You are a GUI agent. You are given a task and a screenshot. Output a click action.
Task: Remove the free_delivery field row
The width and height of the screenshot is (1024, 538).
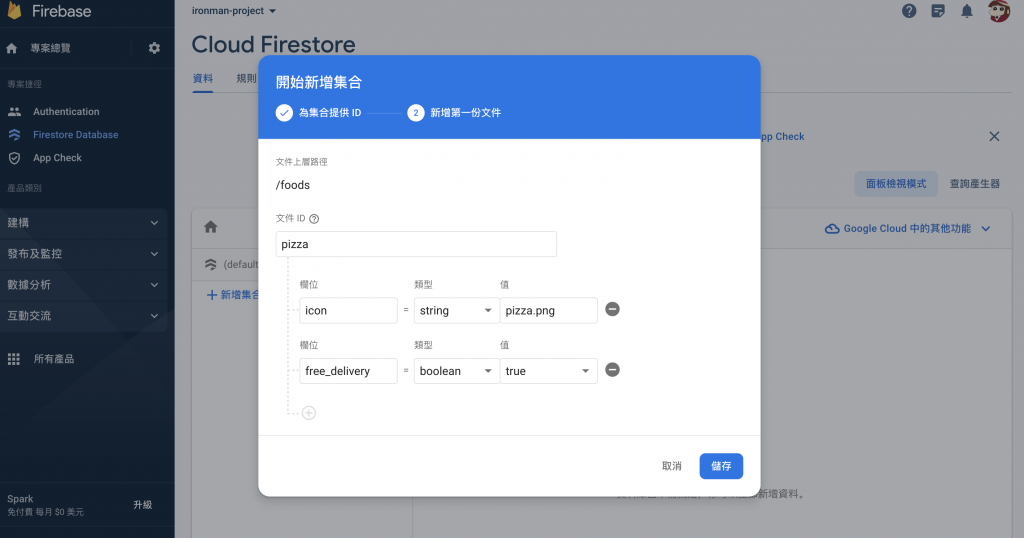point(612,370)
